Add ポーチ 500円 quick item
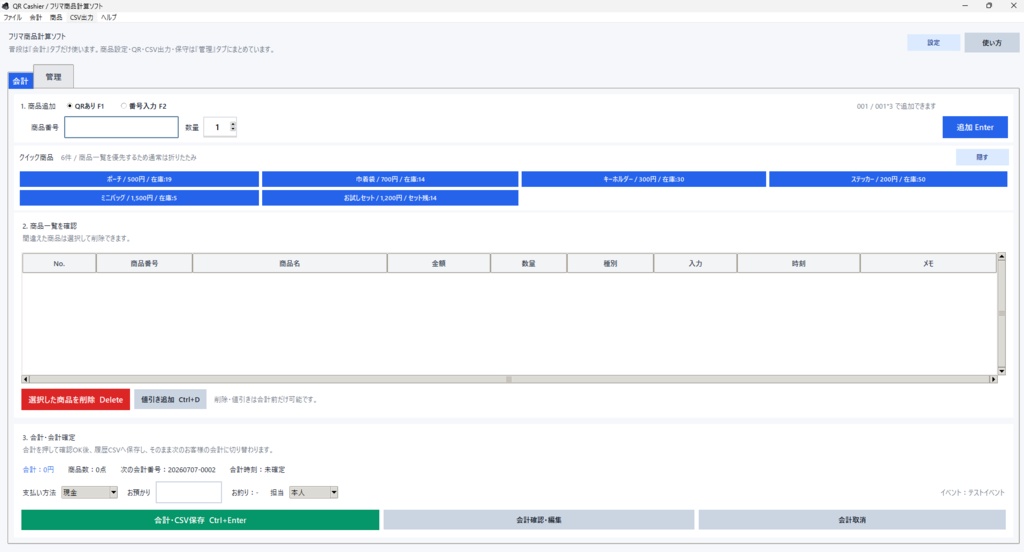Image resolution: width=1024 pixels, height=552 pixels. pyautogui.click(x=139, y=179)
